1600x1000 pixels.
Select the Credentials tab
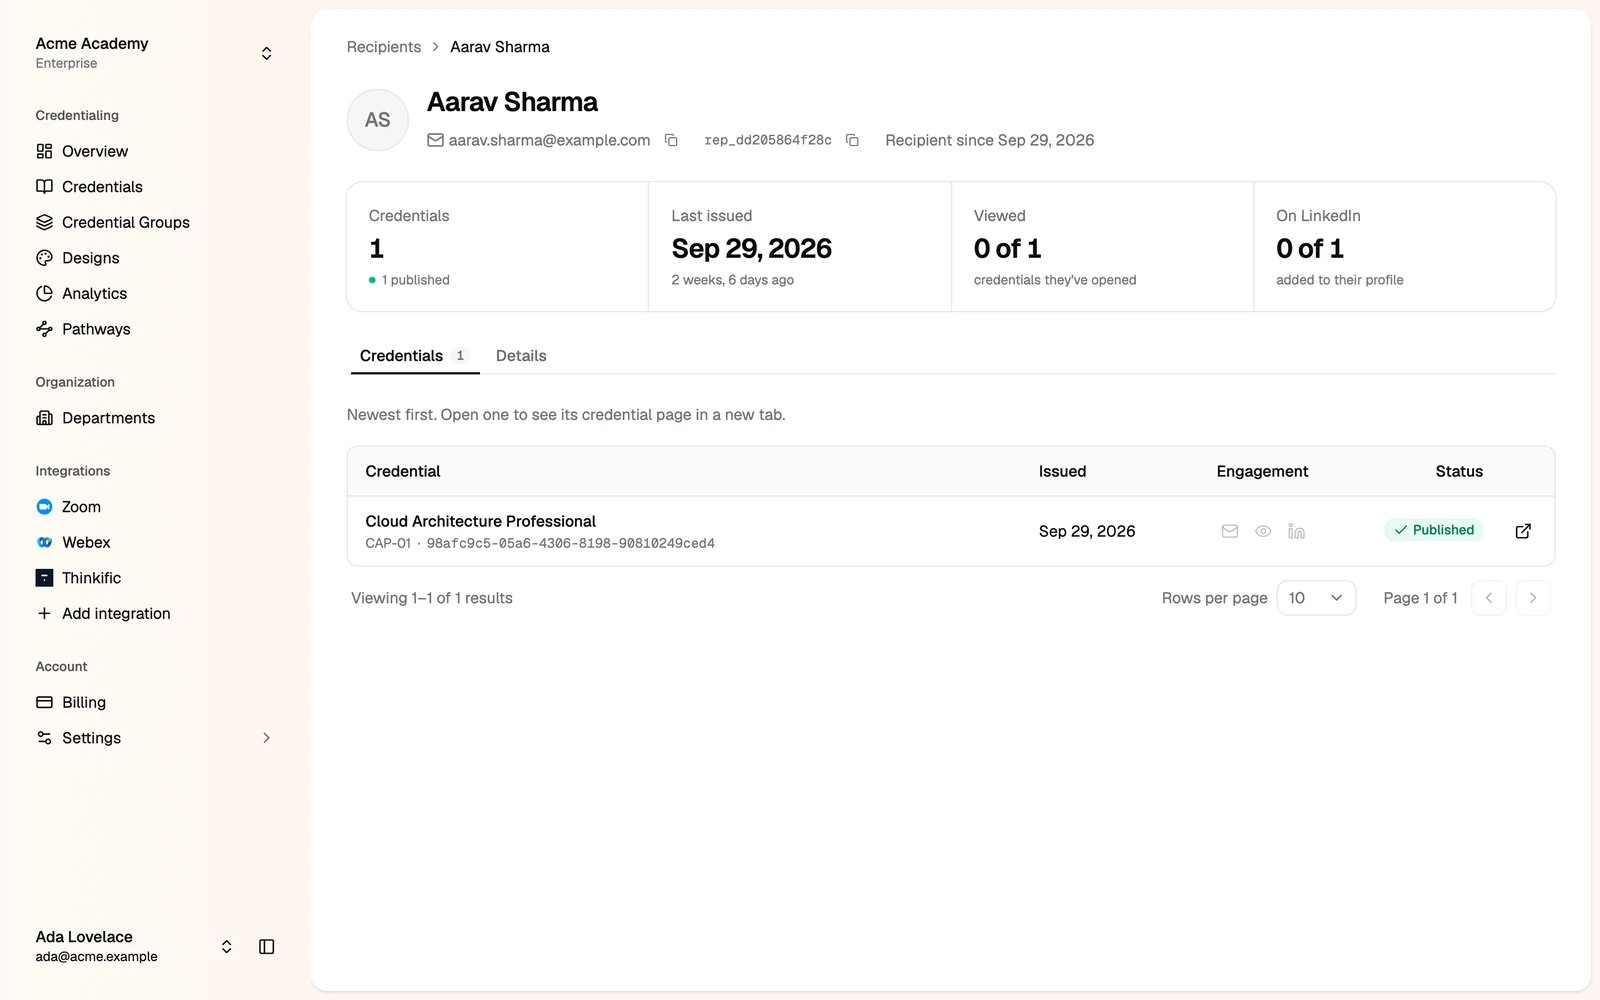coord(414,356)
